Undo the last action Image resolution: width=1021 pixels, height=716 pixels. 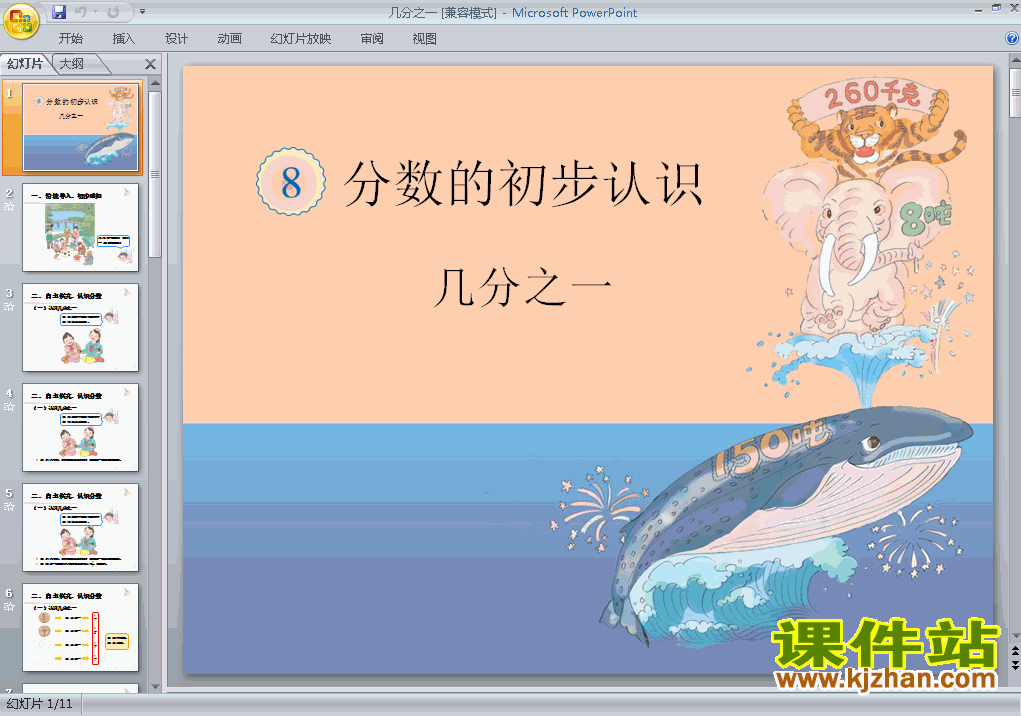pyautogui.click(x=81, y=12)
